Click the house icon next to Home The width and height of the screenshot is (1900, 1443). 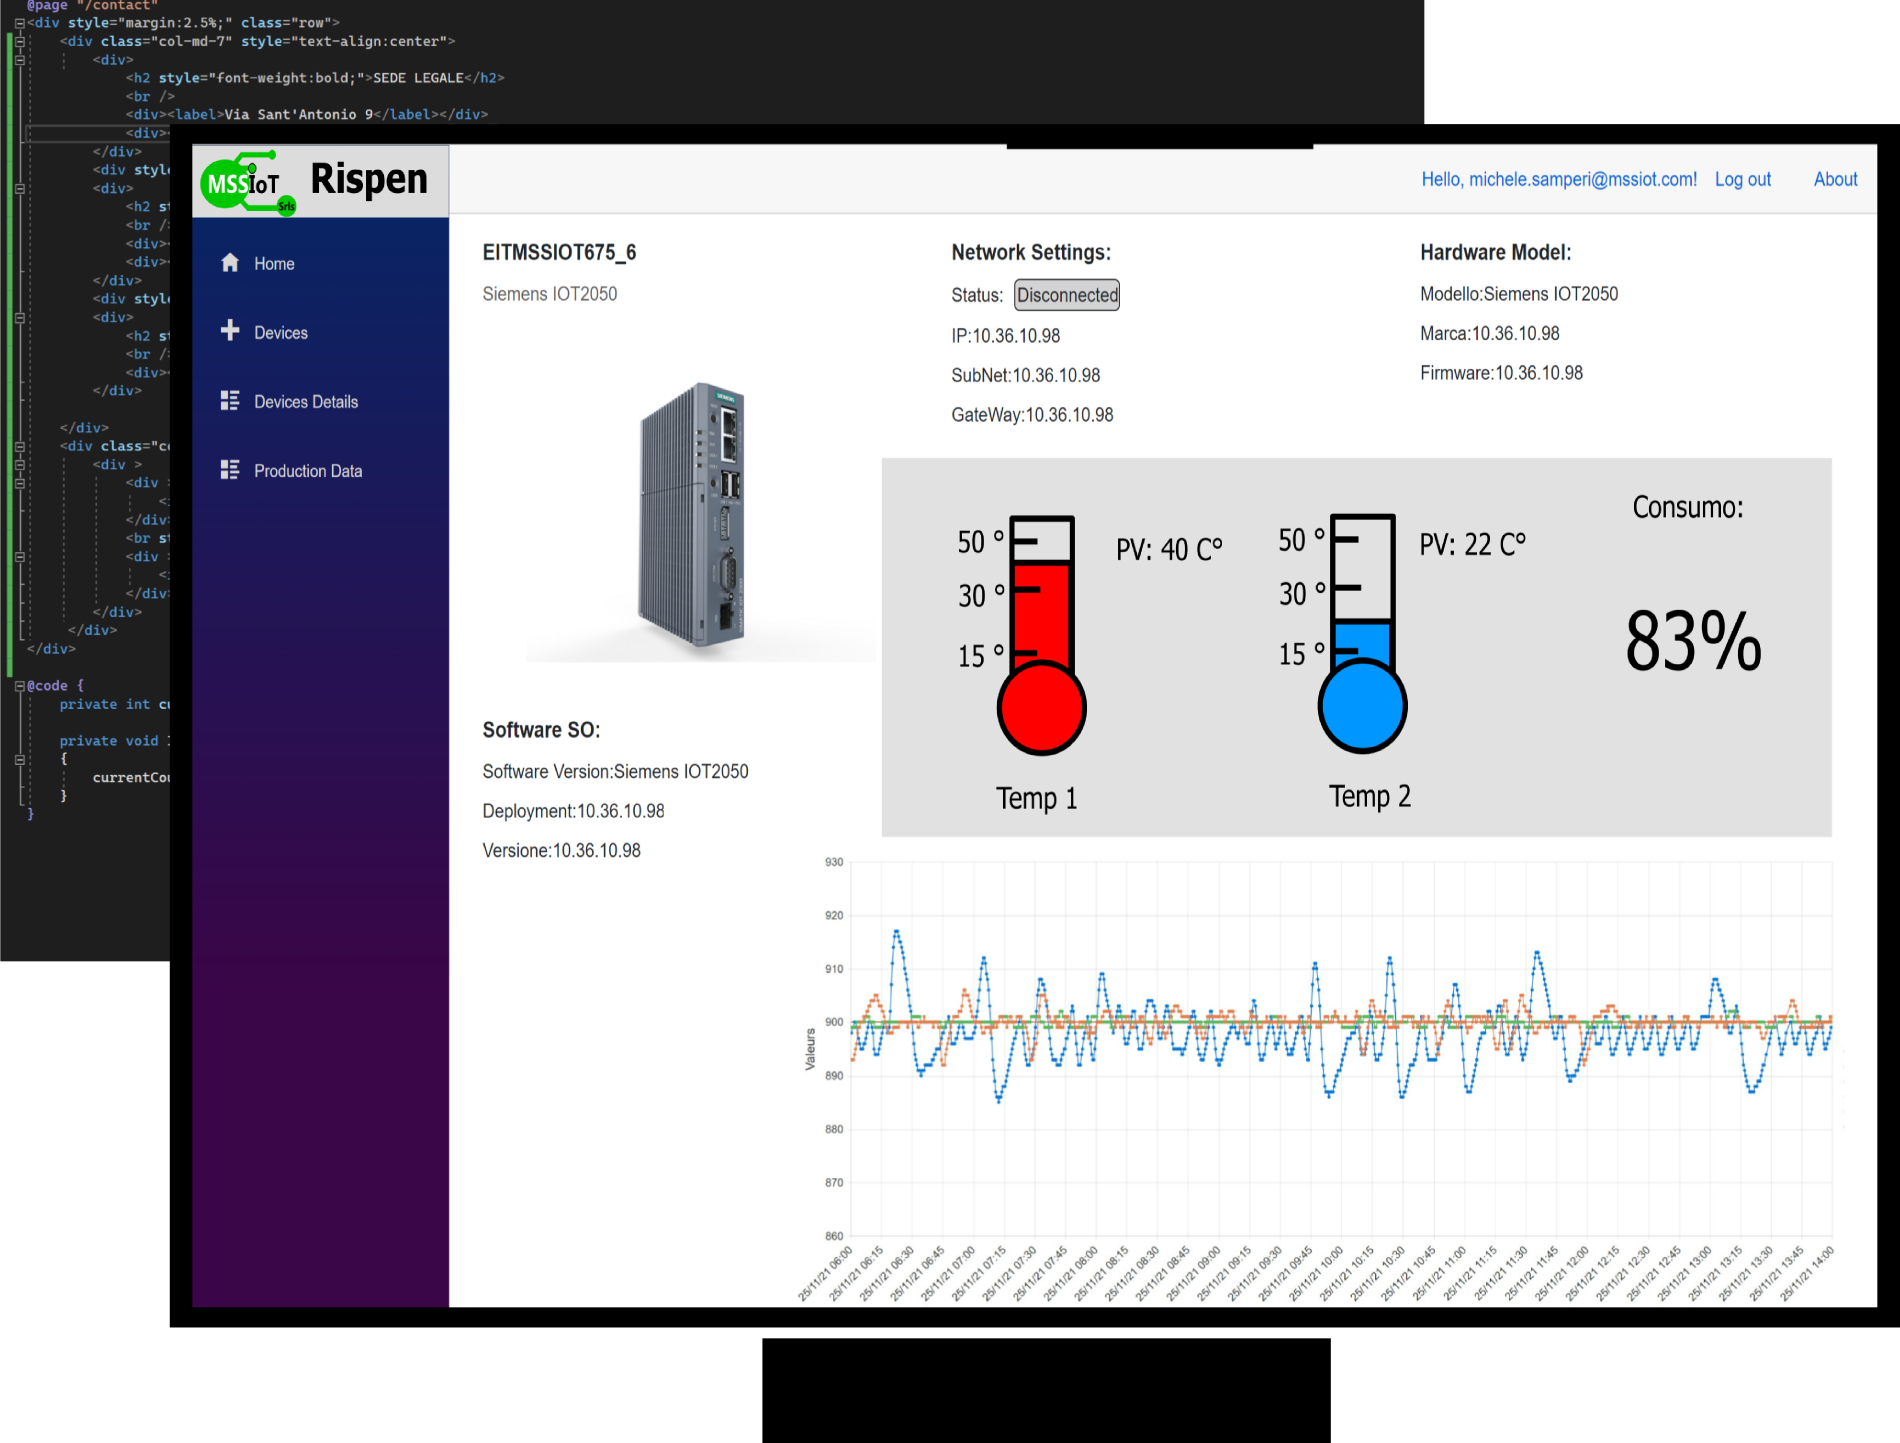230,262
